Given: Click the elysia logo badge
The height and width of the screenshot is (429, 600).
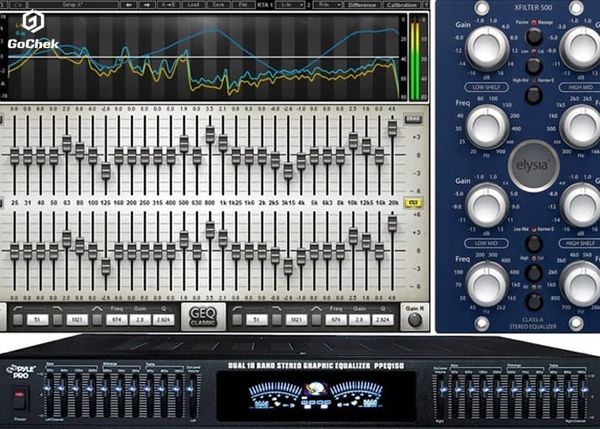Looking at the screenshot, I should pyautogui.click(x=534, y=166).
